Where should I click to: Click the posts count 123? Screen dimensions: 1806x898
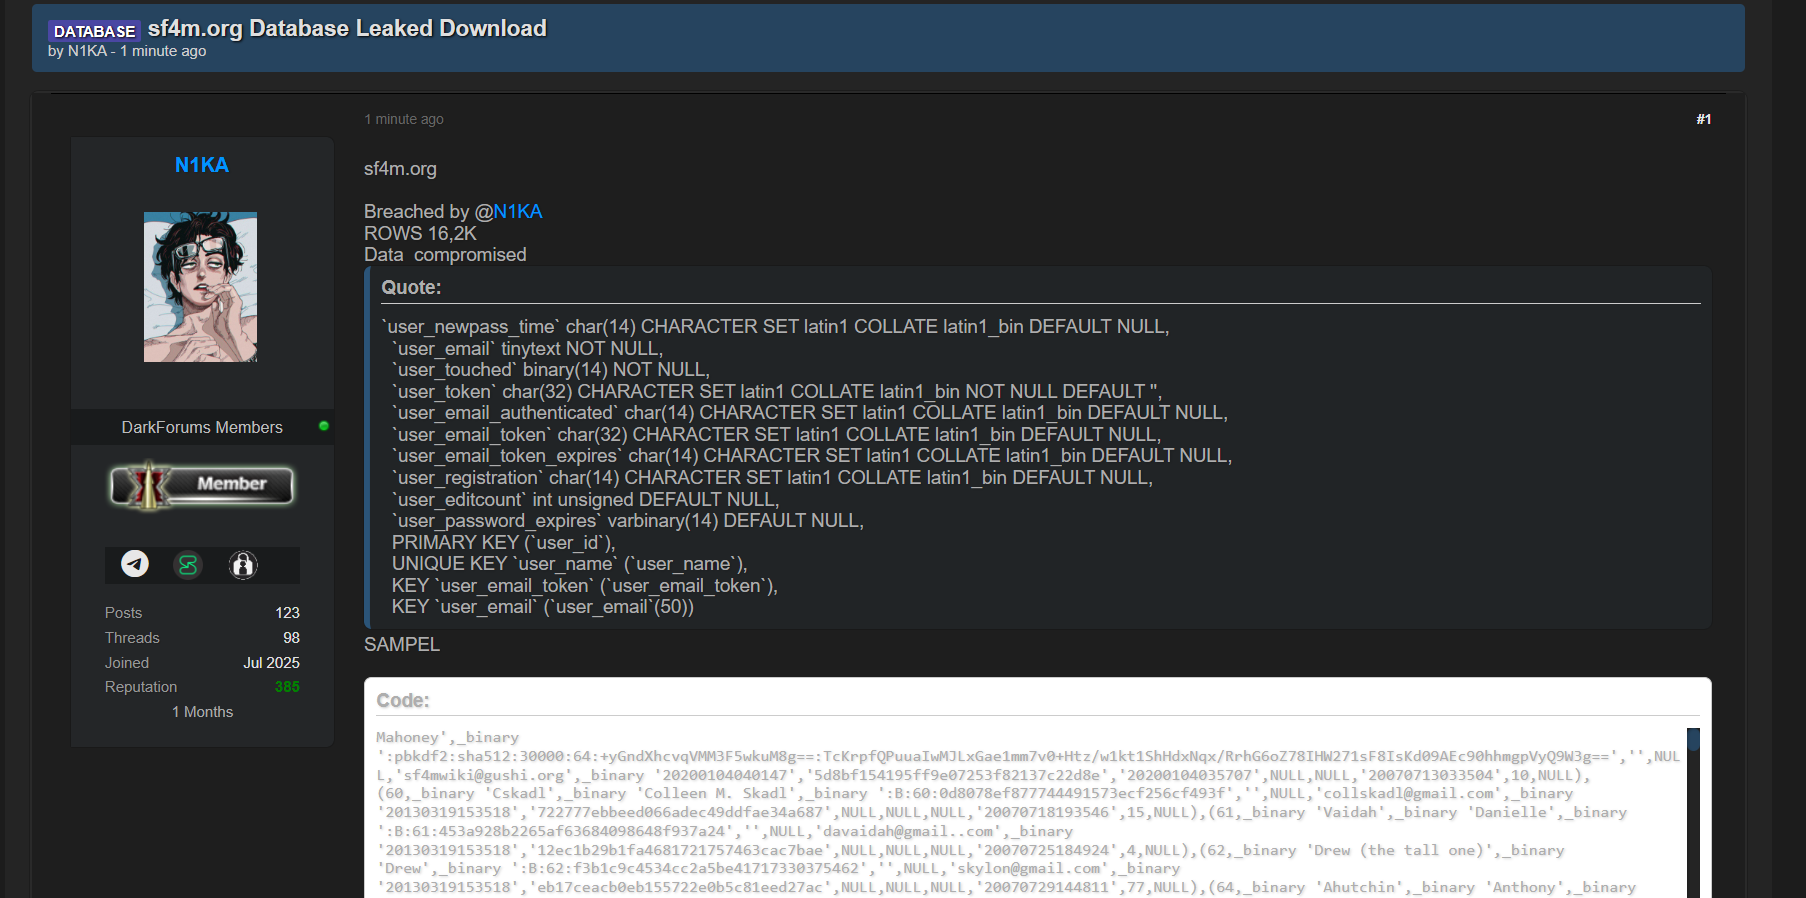[x=287, y=613]
